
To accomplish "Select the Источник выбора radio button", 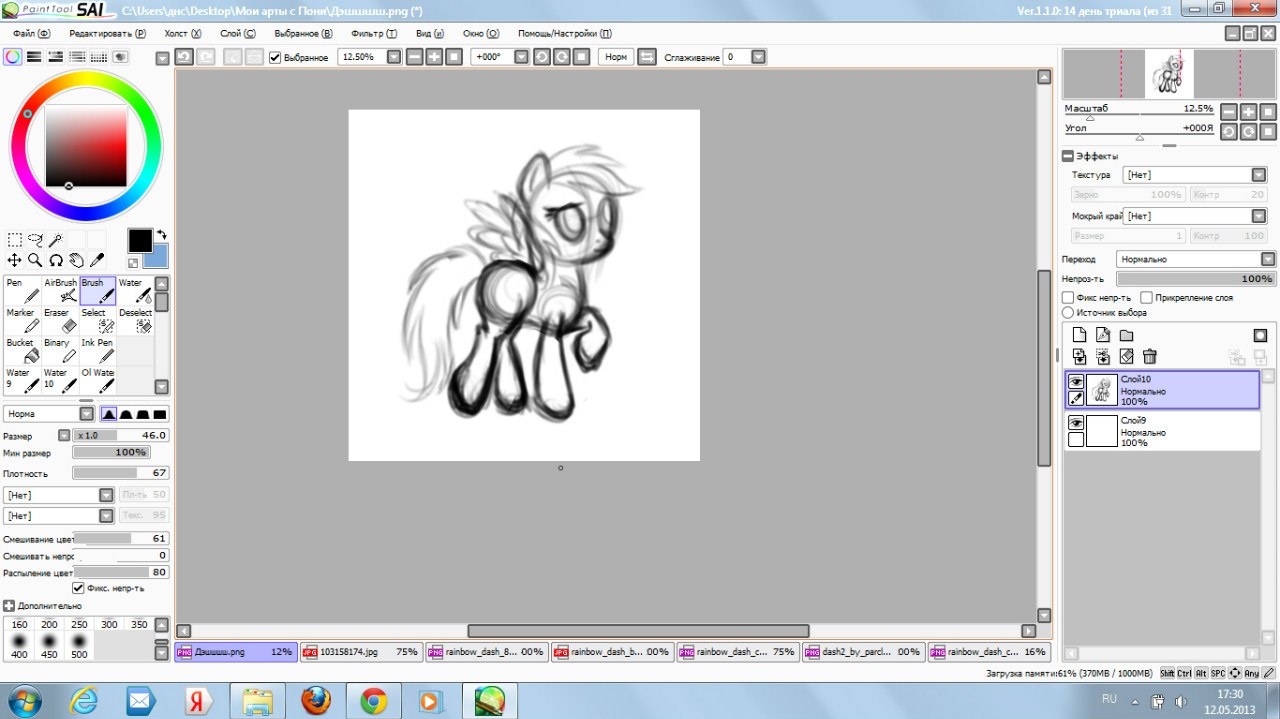I will (1068, 313).
